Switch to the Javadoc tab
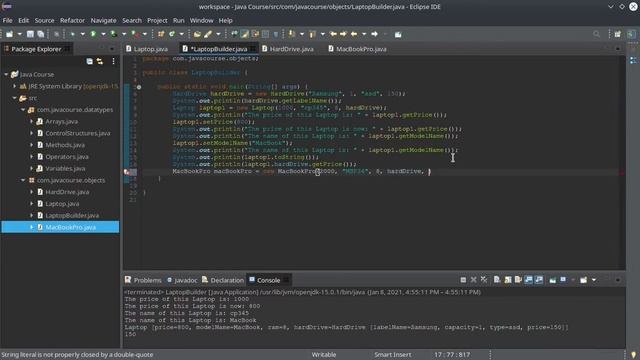 coord(182,280)
